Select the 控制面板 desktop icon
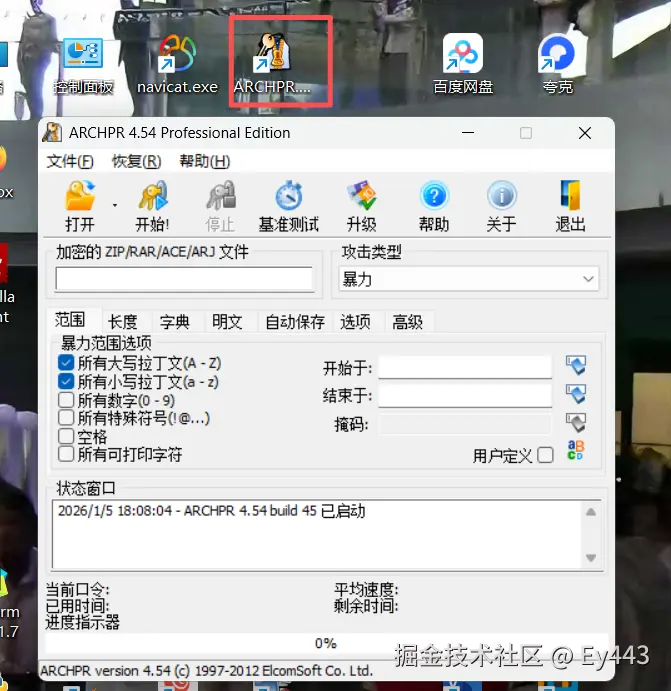The image size is (671, 691). (x=83, y=65)
